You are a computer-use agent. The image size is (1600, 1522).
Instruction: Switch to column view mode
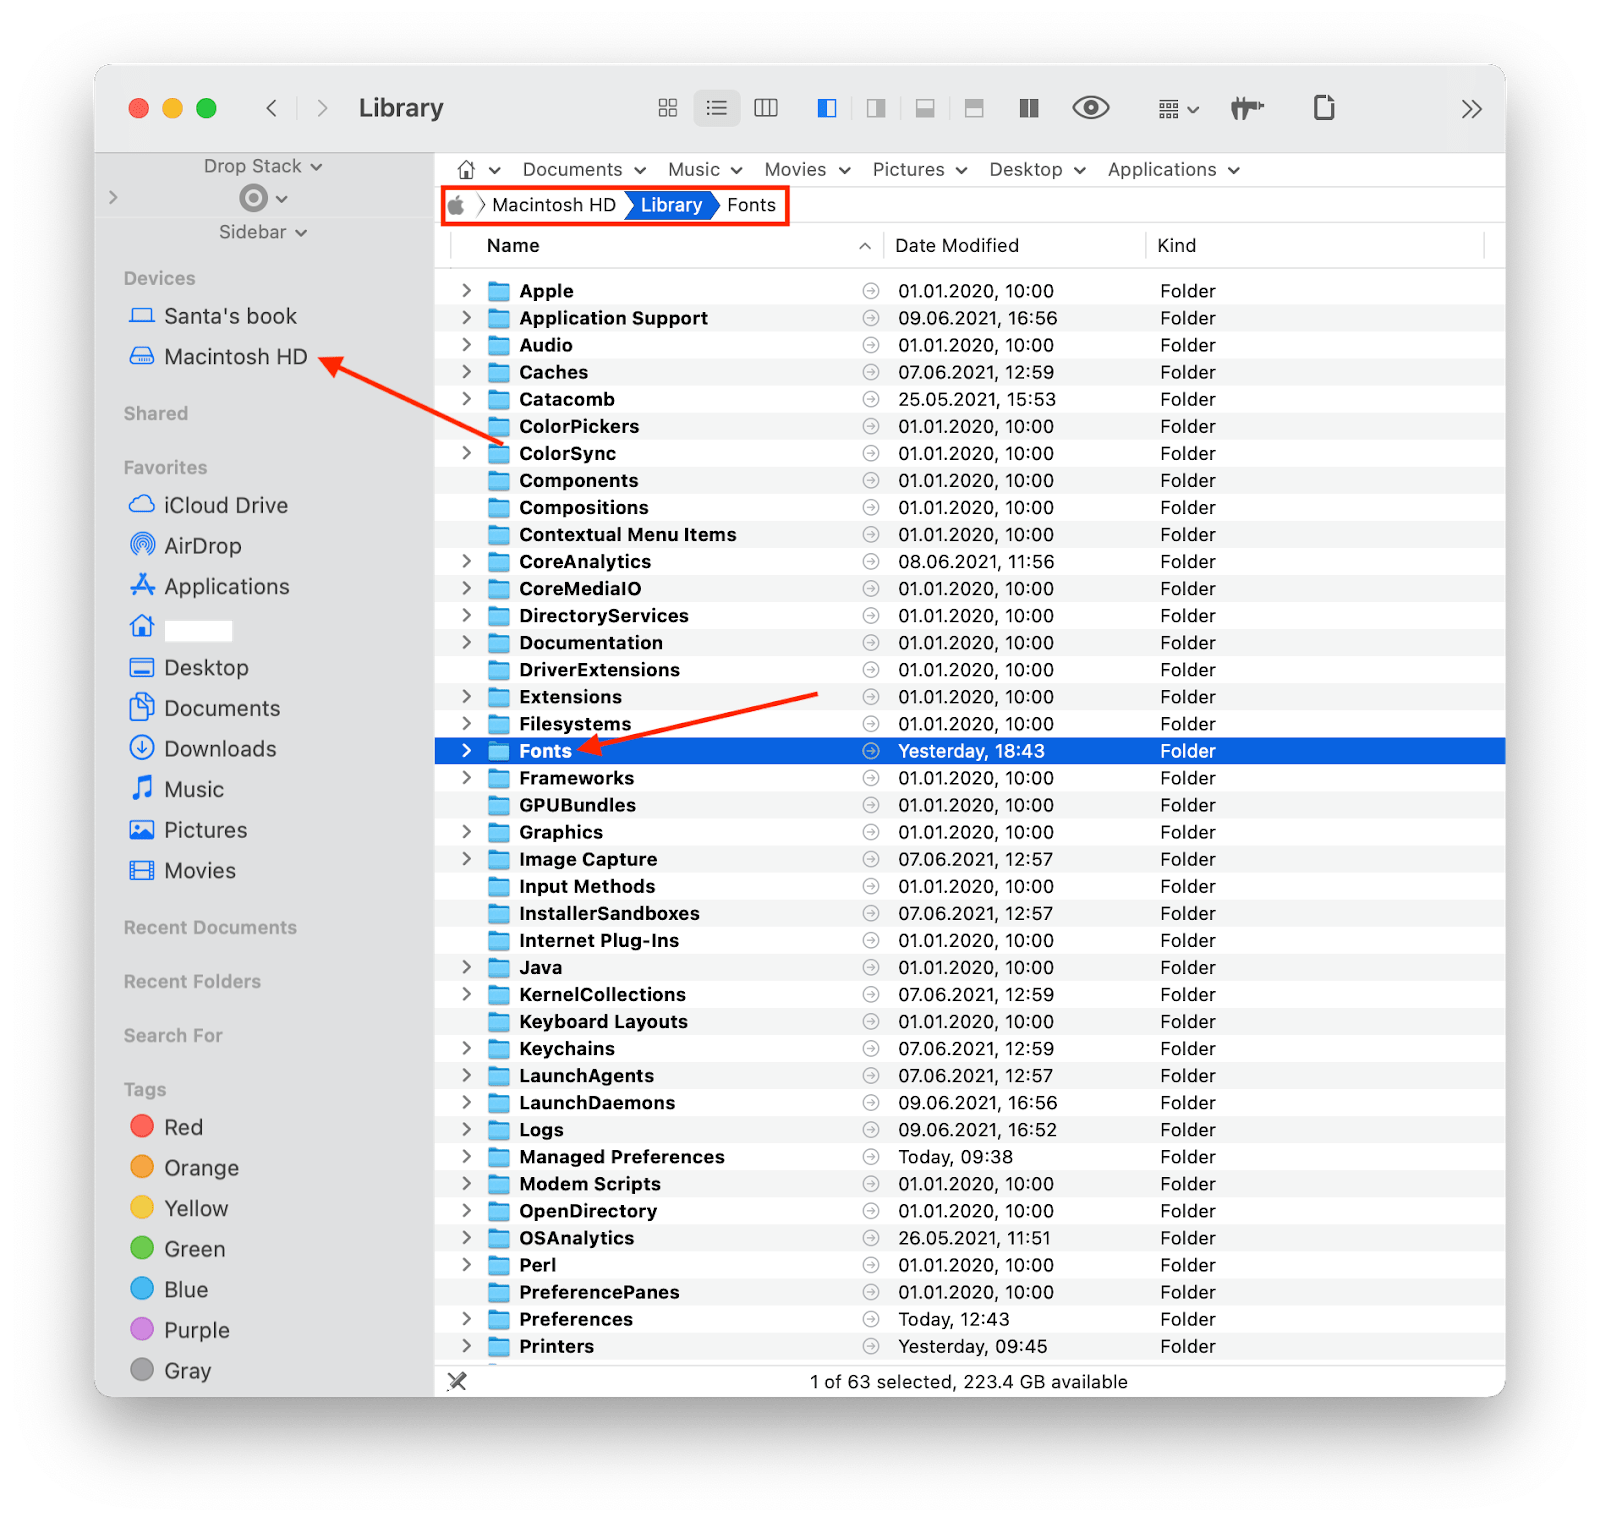tap(766, 108)
